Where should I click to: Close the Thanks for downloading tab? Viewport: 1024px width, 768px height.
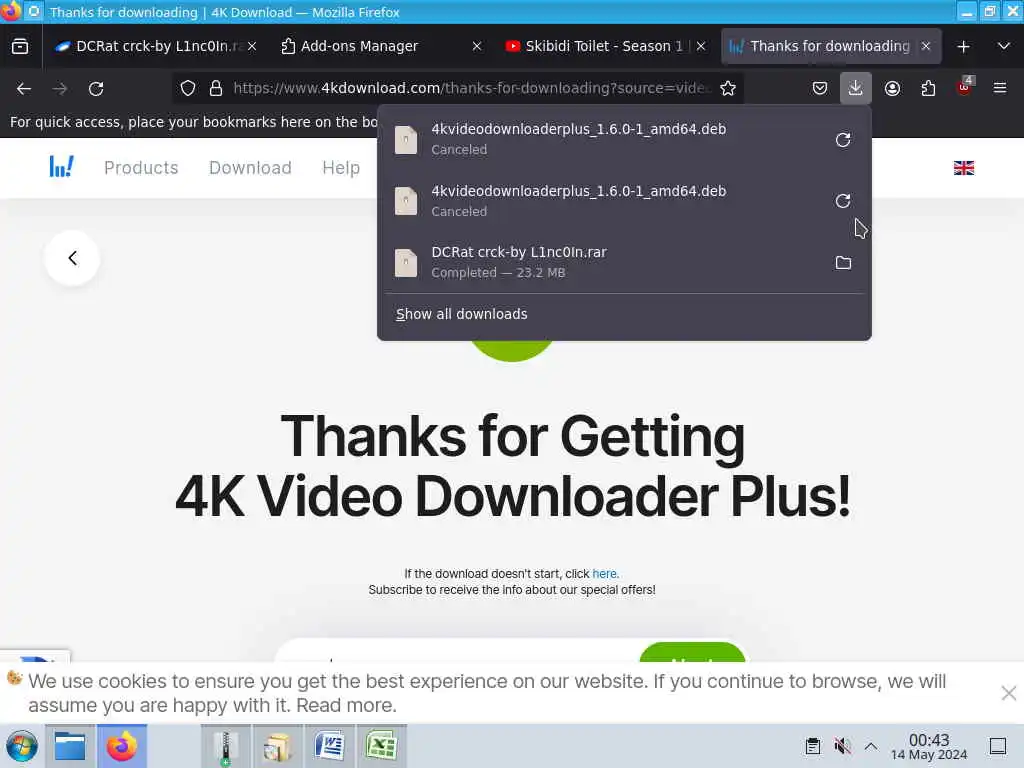click(925, 46)
